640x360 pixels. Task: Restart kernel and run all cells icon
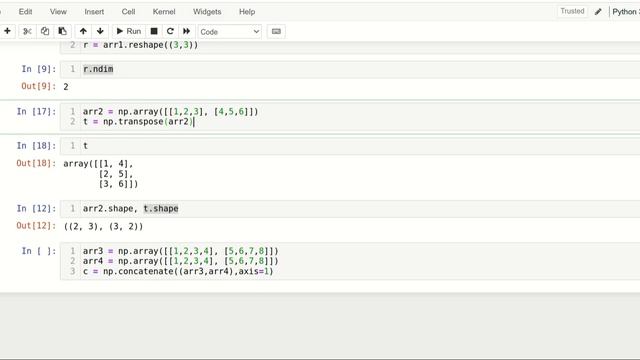[x=187, y=31]
